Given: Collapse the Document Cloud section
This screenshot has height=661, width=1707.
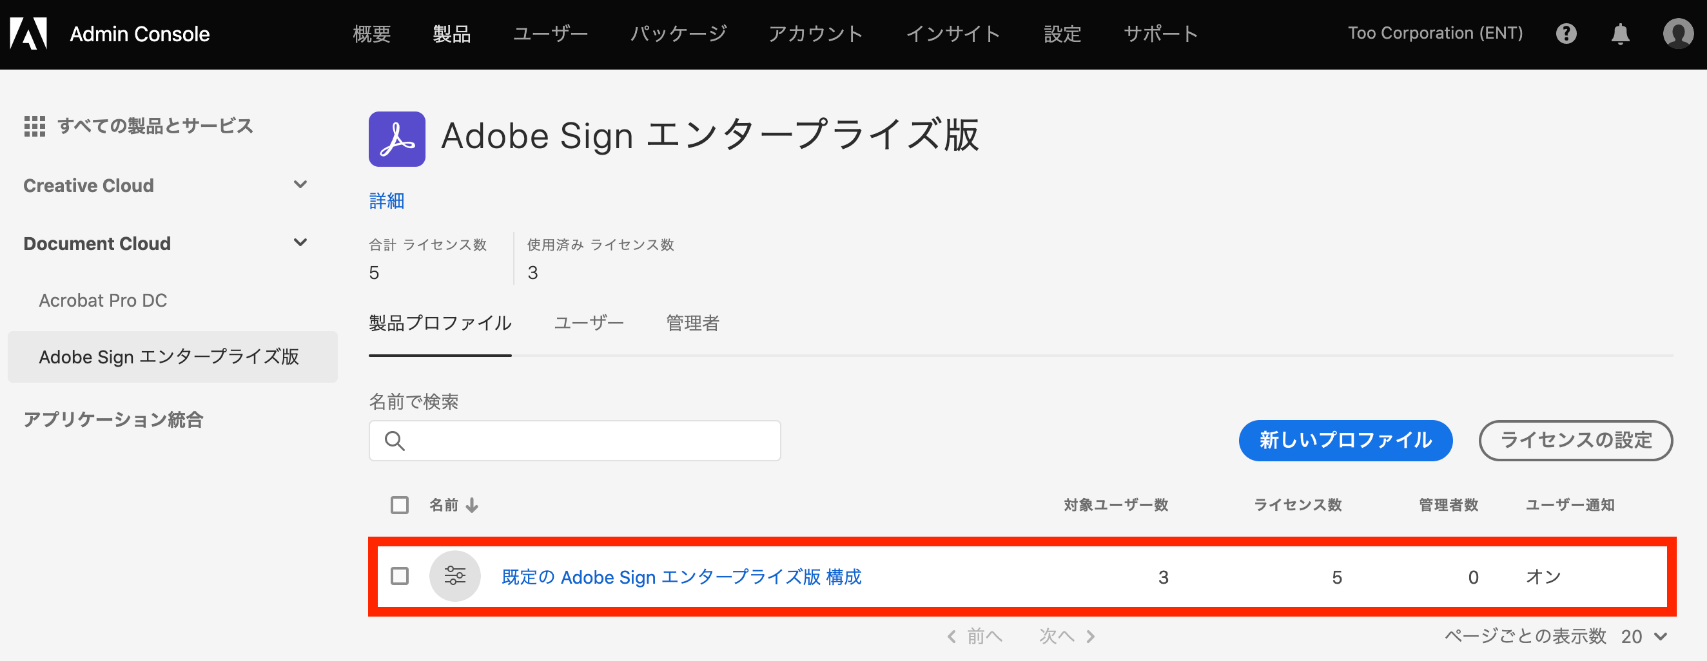Looking at the screenshot, I should [300, 243].
